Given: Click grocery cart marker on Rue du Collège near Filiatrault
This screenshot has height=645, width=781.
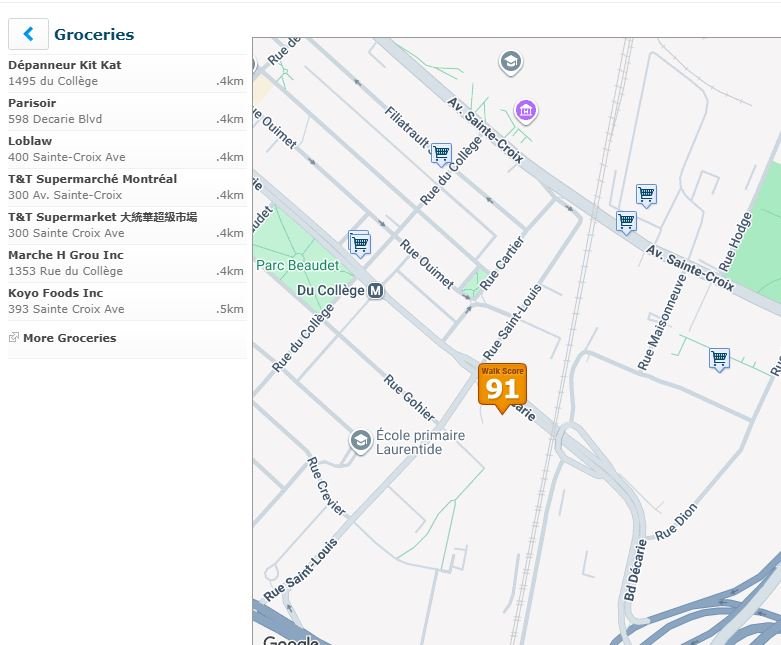Looking at the screenshot, I should click(x=441, y=154).
